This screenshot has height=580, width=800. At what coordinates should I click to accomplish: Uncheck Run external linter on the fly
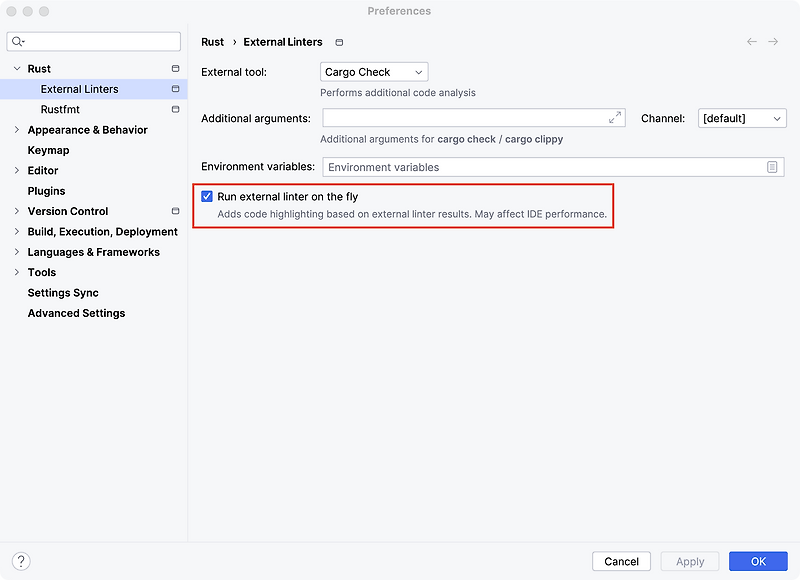pyautogui.click(x=207, y=197)
